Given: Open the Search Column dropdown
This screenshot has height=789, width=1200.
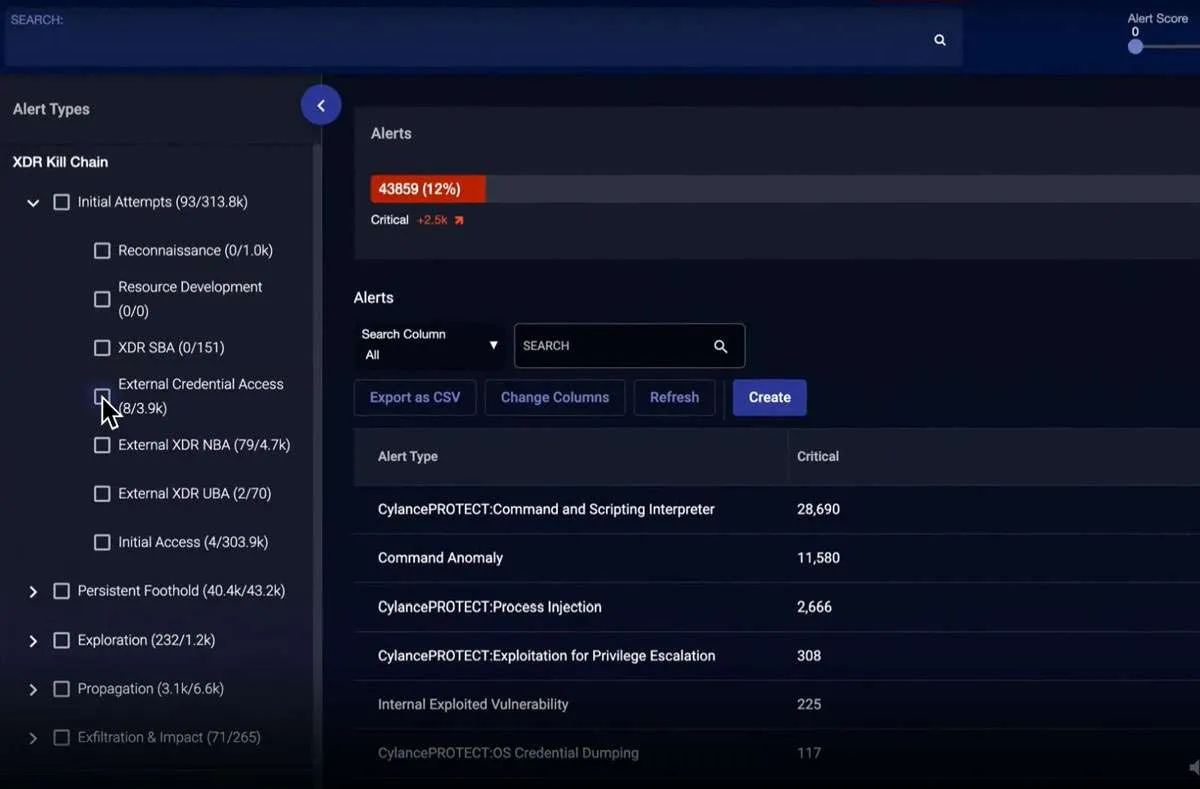Looking at the screenshot, I should coord(430,345).
